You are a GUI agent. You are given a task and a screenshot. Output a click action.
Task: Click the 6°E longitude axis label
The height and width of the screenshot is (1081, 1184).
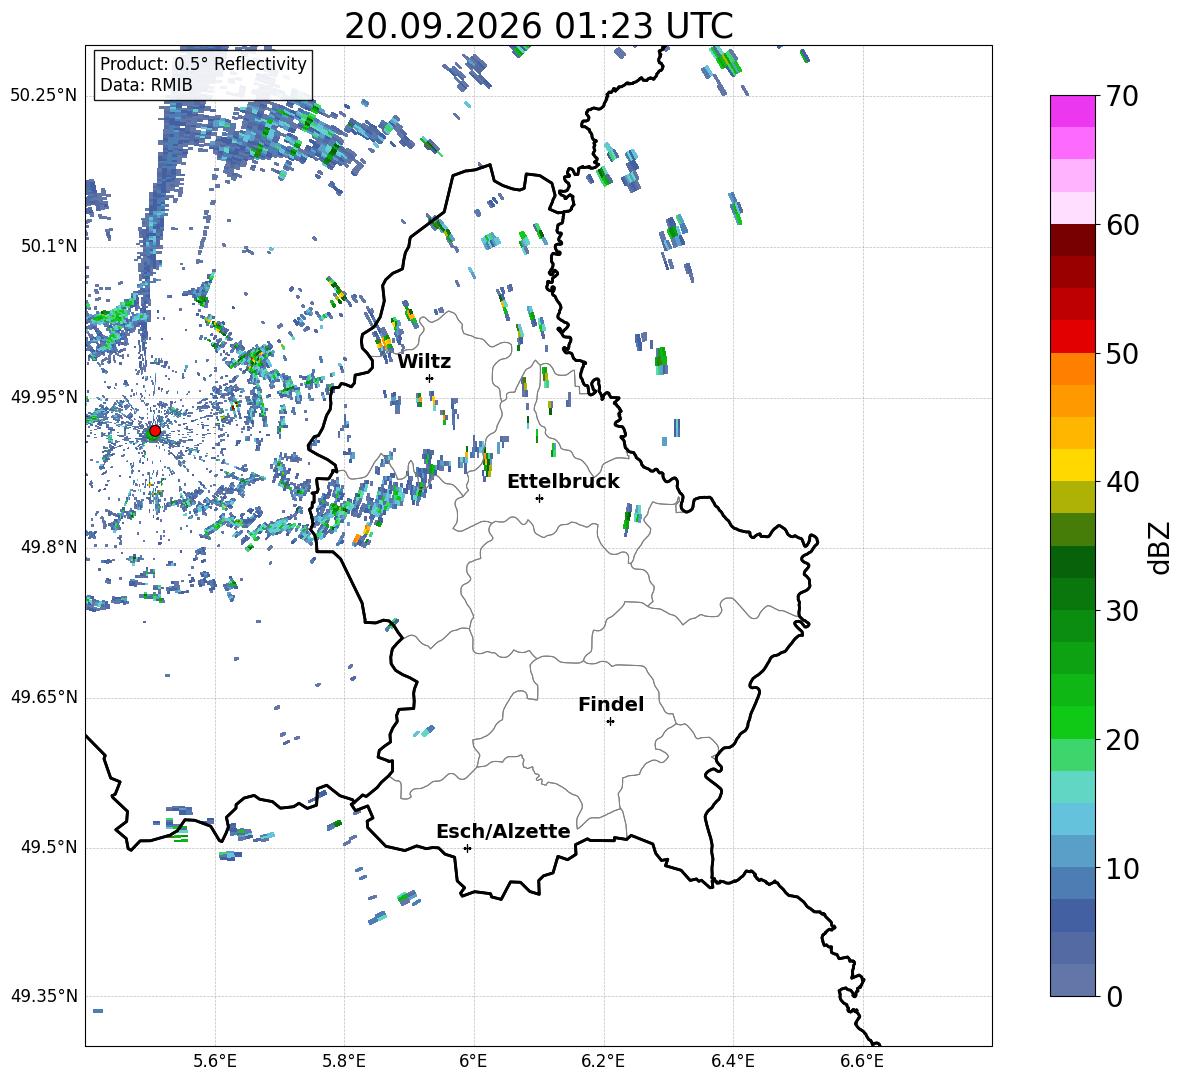tap(473, 1061)
